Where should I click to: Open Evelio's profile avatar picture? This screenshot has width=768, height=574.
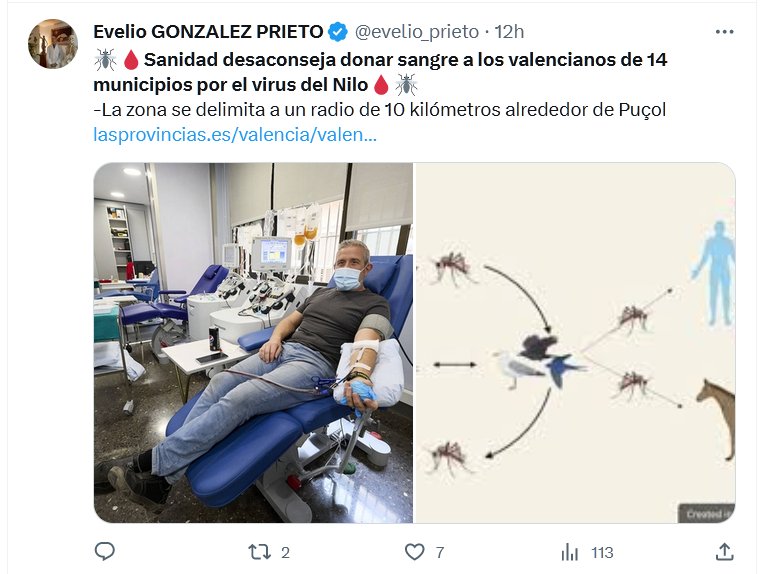53,44
